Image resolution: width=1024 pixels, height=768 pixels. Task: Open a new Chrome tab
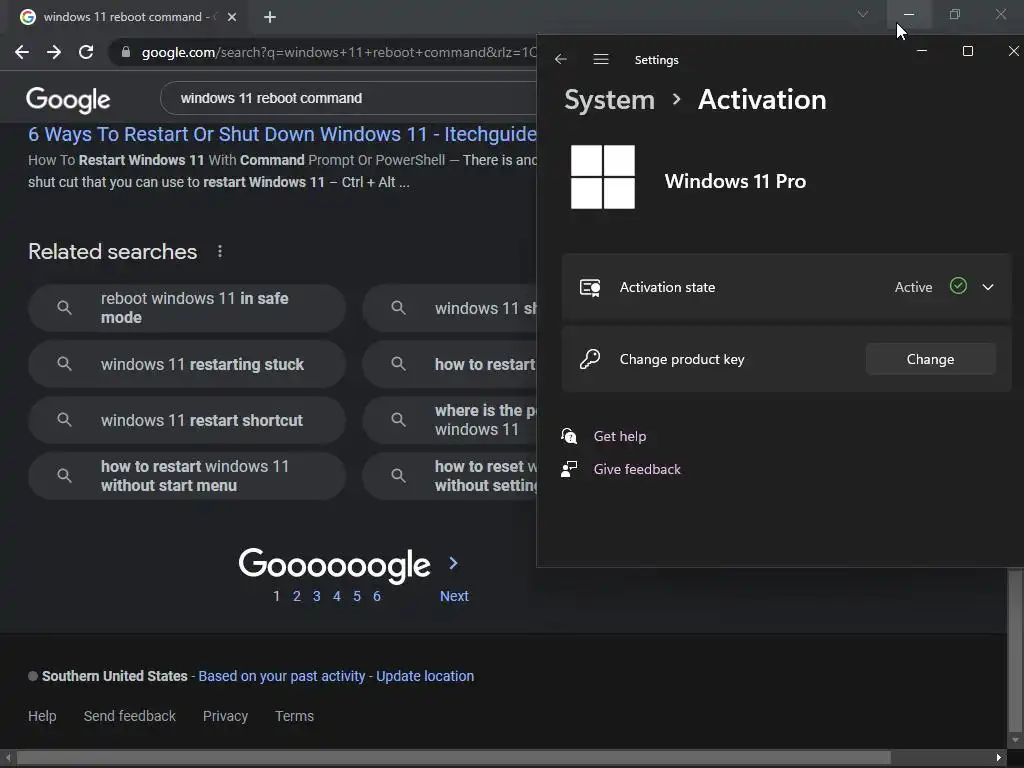(x=270, y=17)
